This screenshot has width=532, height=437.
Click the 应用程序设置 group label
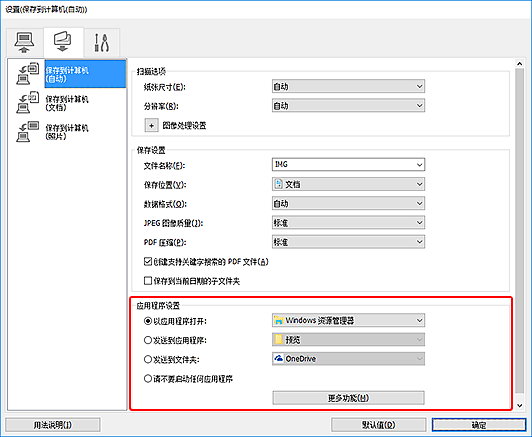tap(158, 306)
